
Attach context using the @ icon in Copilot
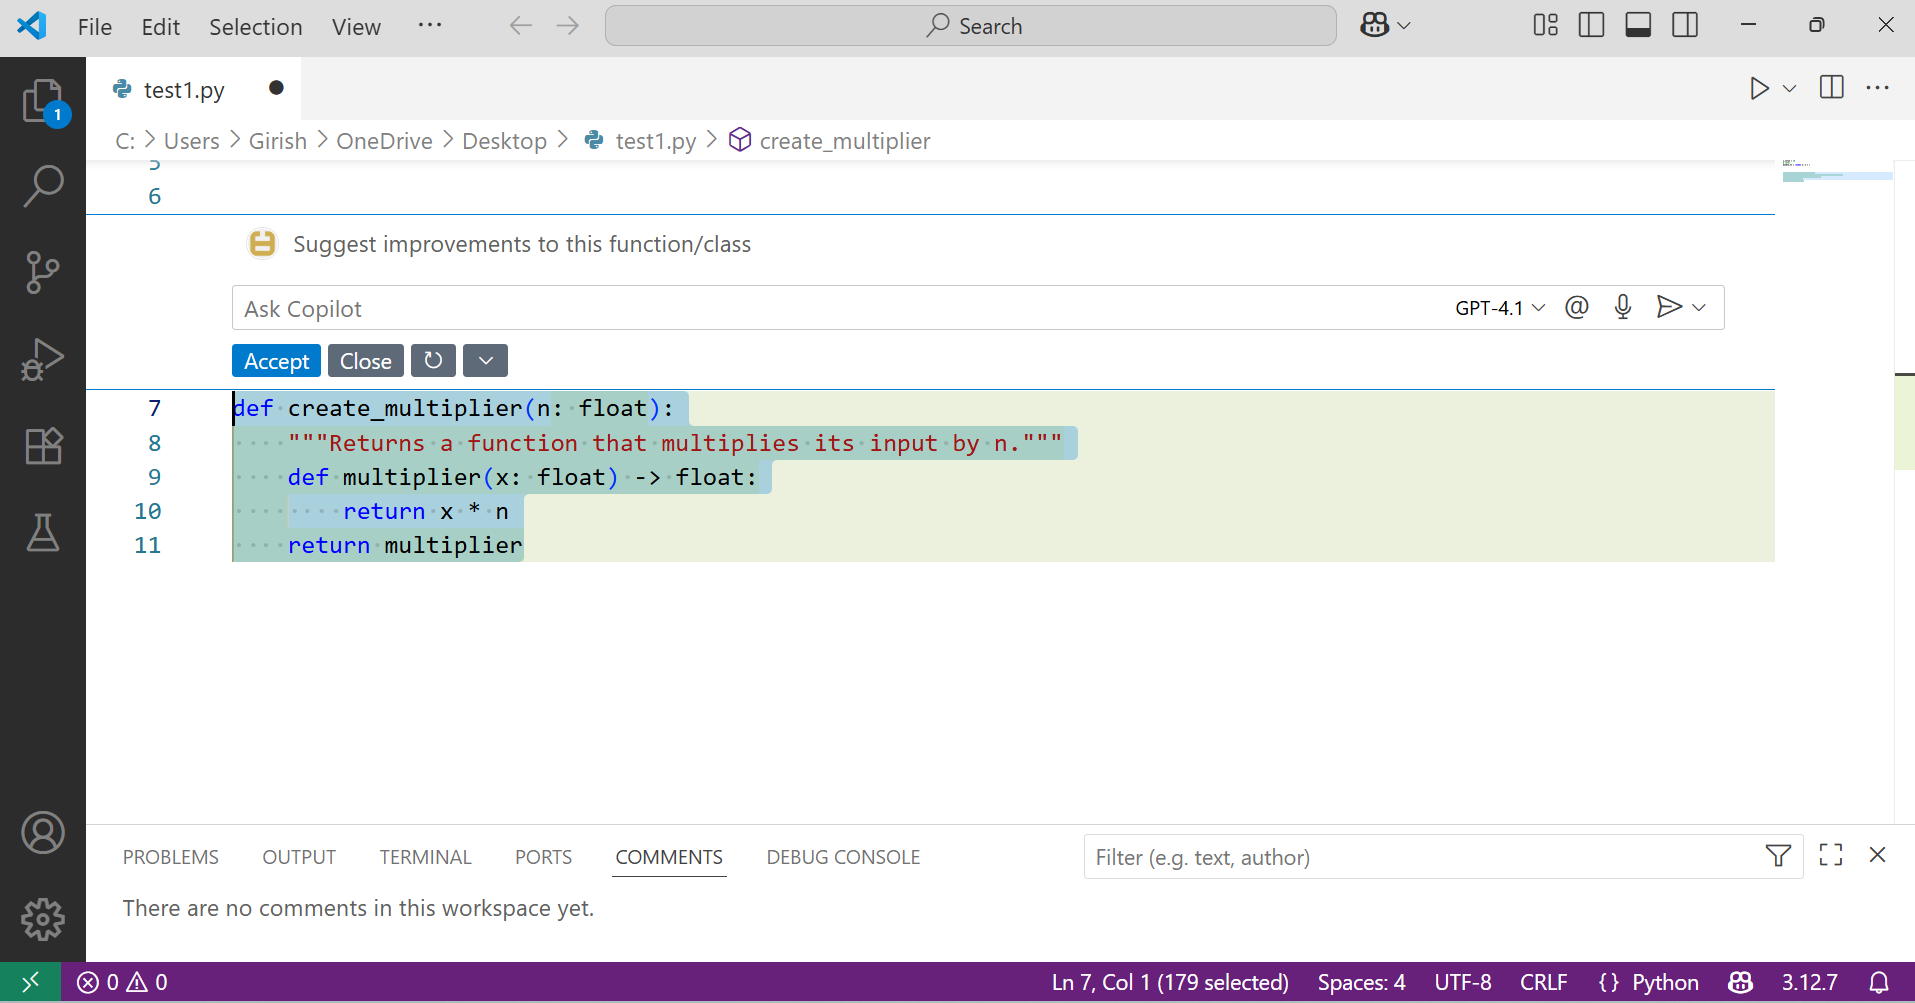(1576, 307)
